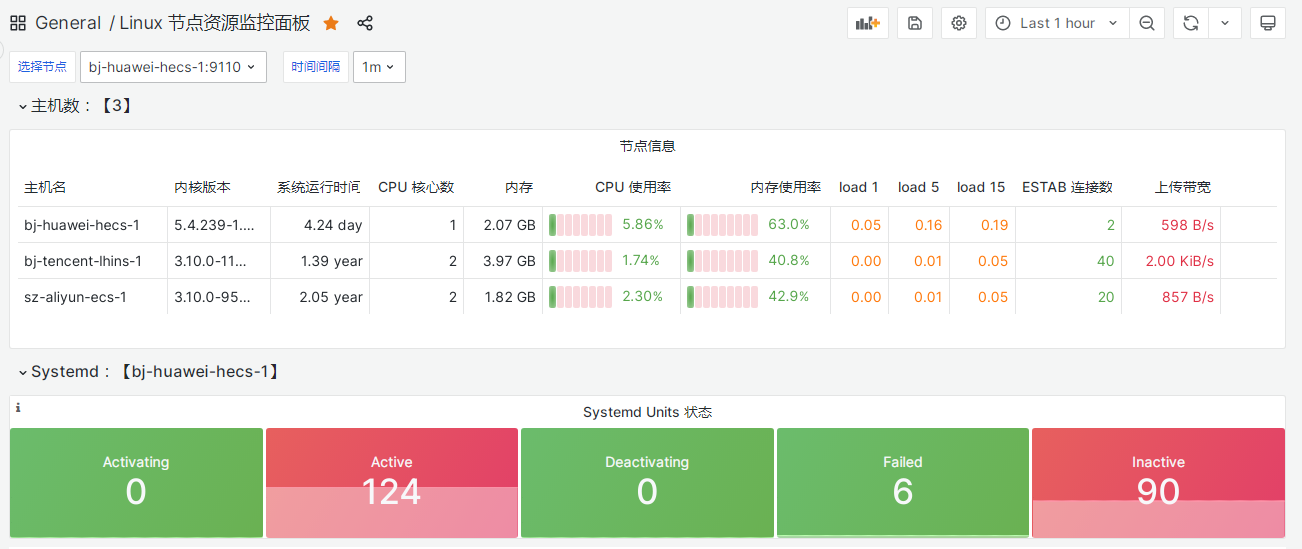Save the dashboard with disk icon
Image resolution: width=1302 pixels, height=549 pixels.
[915, 23]
